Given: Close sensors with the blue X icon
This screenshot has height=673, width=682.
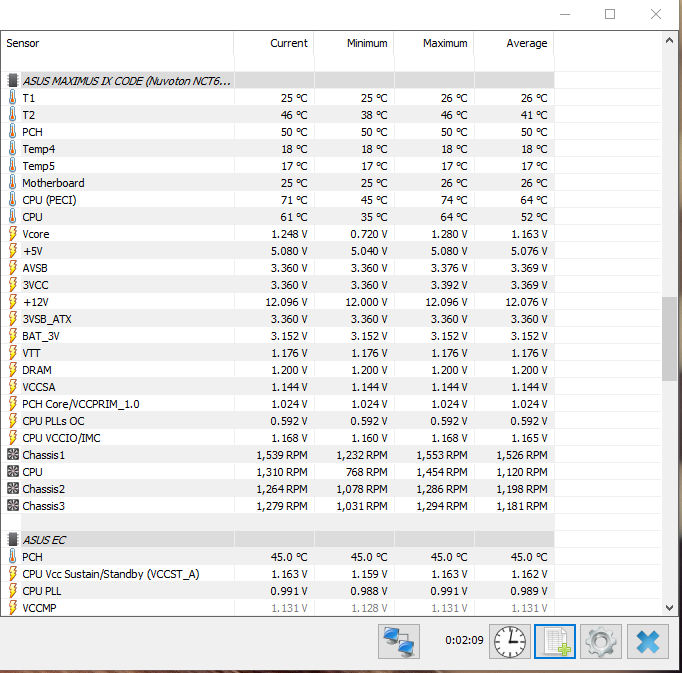Looking at the screenshot, I should pos(648,641).
